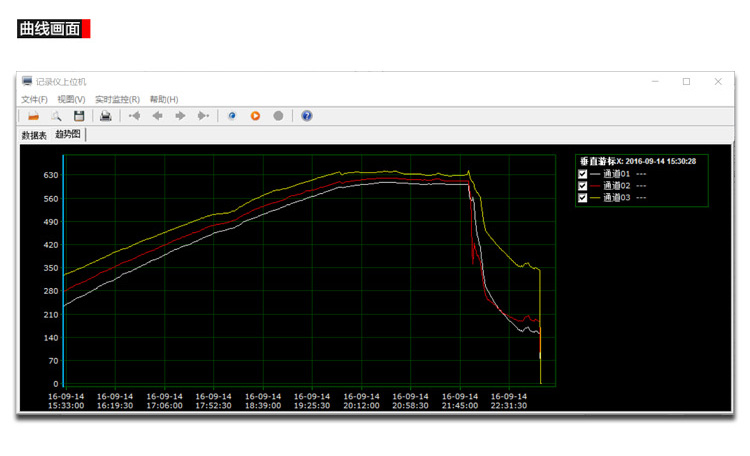This screenshot has height=456, width=750.
Task: Click the open file folder icon
Action: point(33,116)
